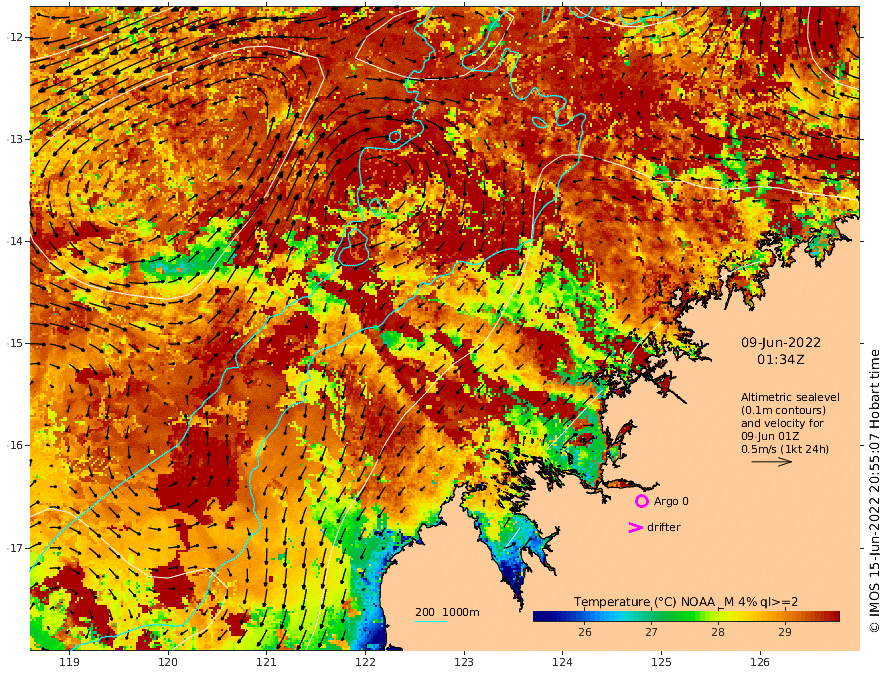Click the '0.5m/s (1kt 24h)' text
This screenshot has height=680, width=880.
785,449
